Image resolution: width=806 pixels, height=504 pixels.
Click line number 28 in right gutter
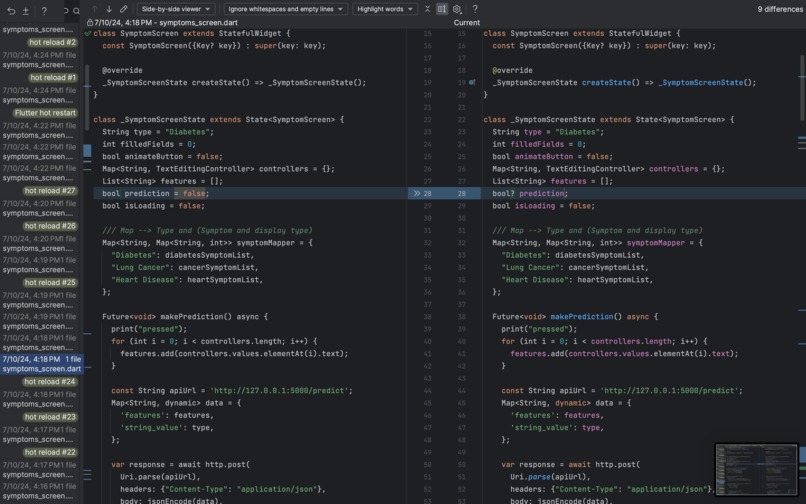pyautogui.click(x=461, y=193)
